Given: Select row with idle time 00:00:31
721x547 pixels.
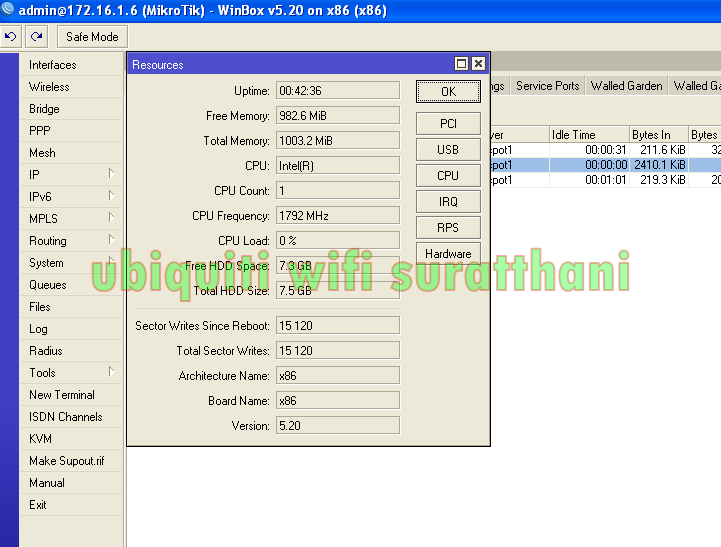Looking at the screenshot, I should [x=606, y=150].
